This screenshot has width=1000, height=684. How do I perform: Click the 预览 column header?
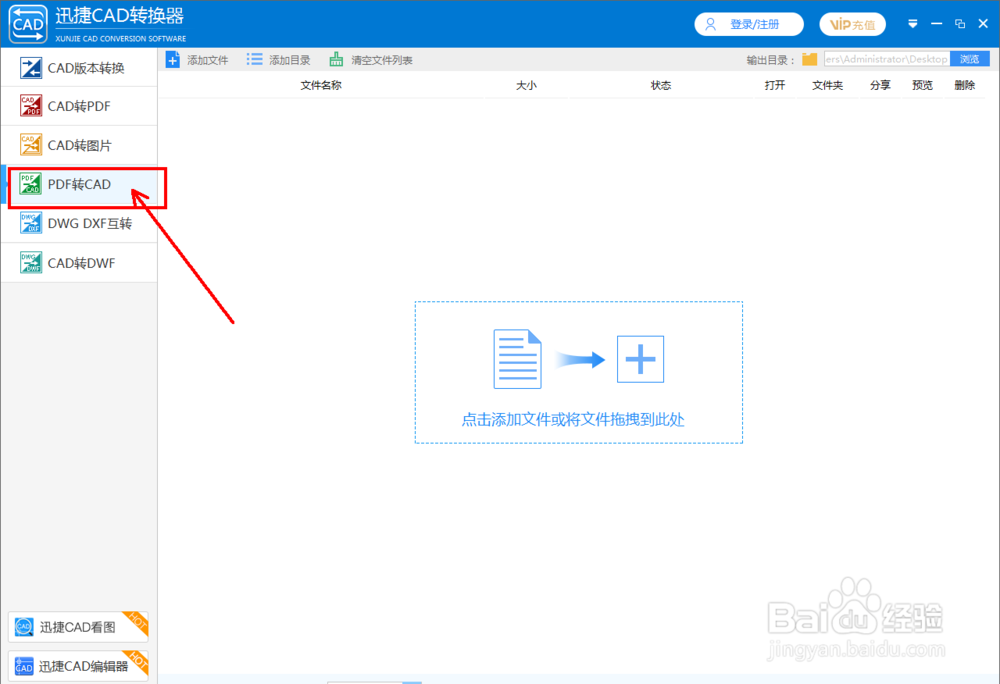[922, 85]
